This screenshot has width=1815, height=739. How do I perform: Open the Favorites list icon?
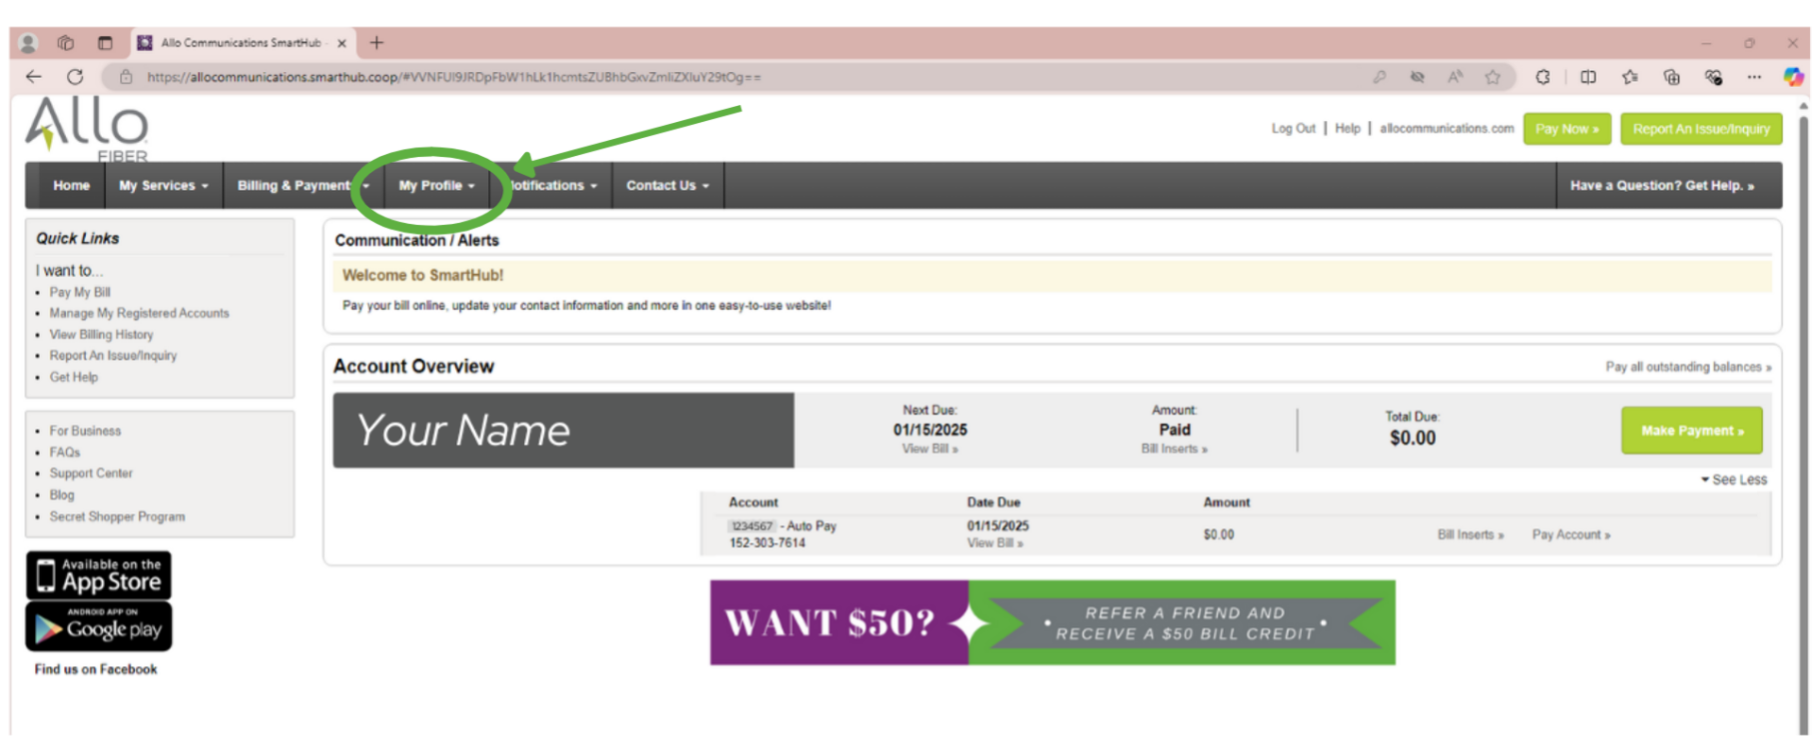[x=1630, y=77]
